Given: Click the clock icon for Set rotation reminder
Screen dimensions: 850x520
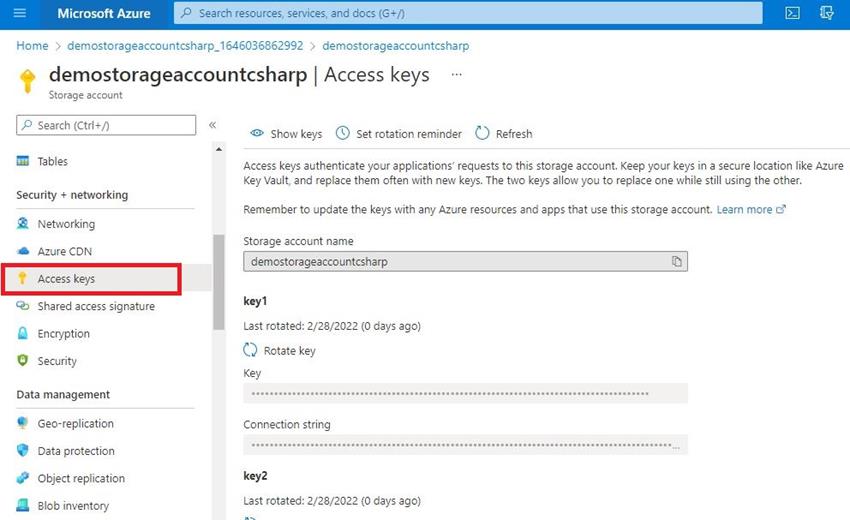Looking at the screenshot, I should [x=343, y=133].
